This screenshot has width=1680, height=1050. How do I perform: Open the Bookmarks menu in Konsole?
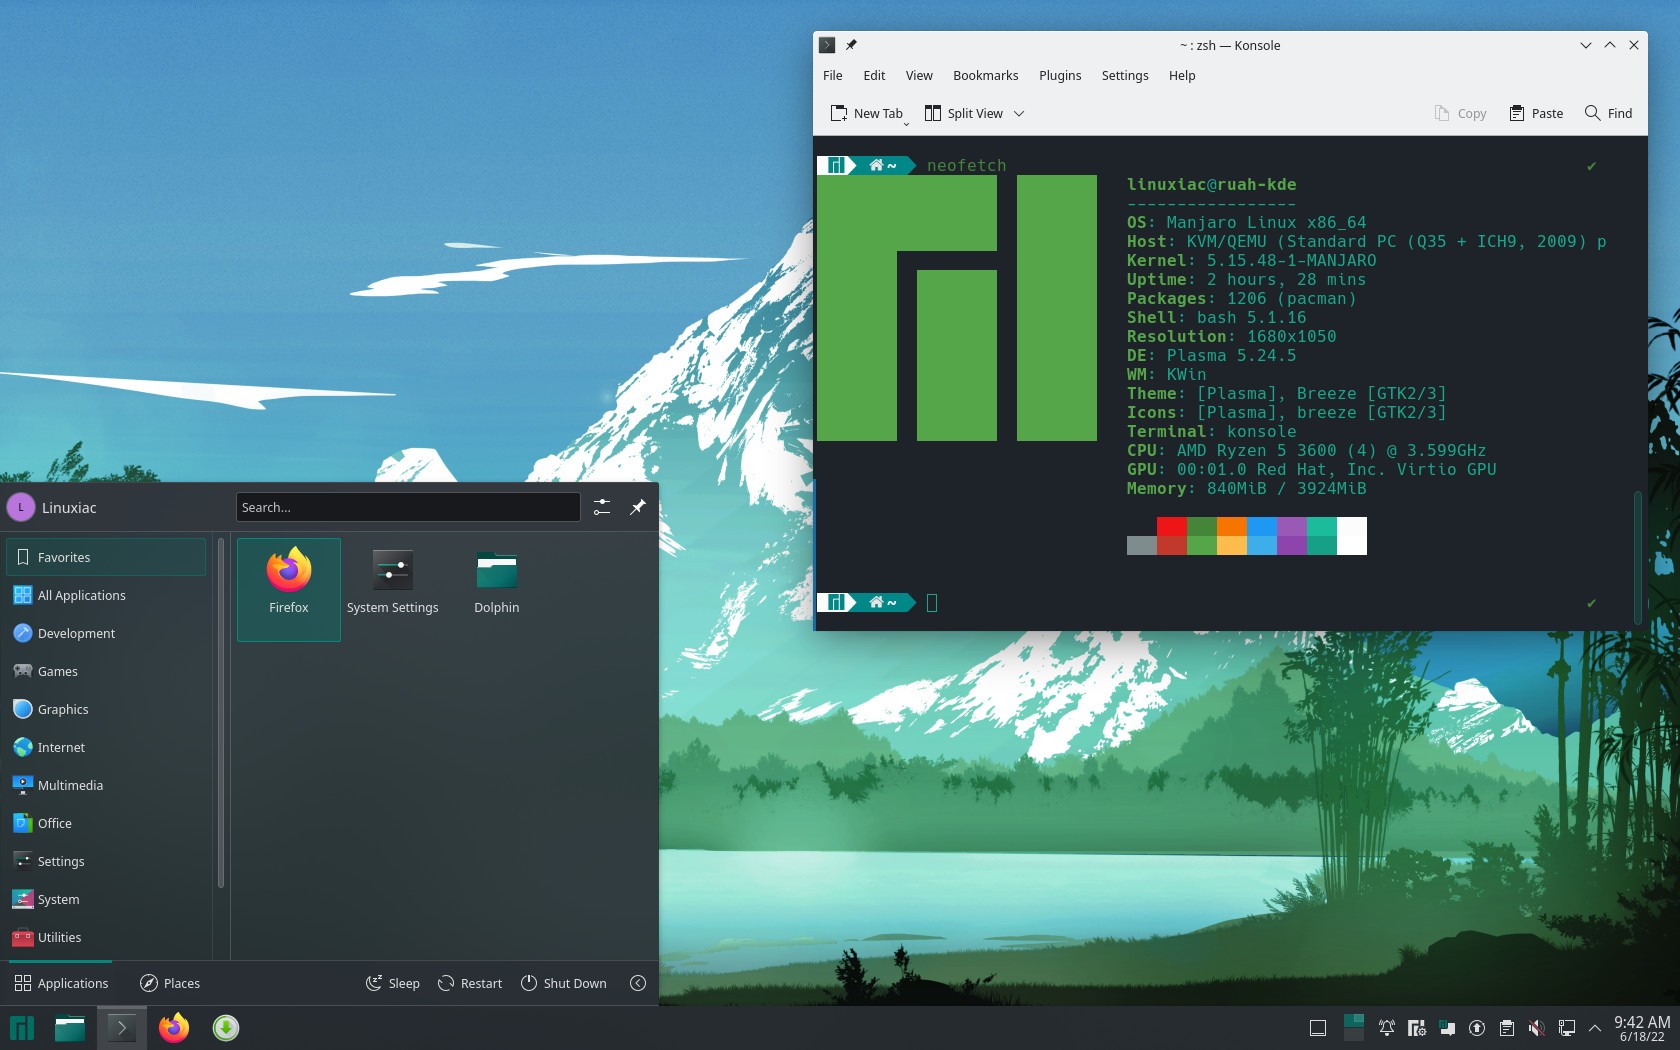pyautogui.click(x=985, y=75)
